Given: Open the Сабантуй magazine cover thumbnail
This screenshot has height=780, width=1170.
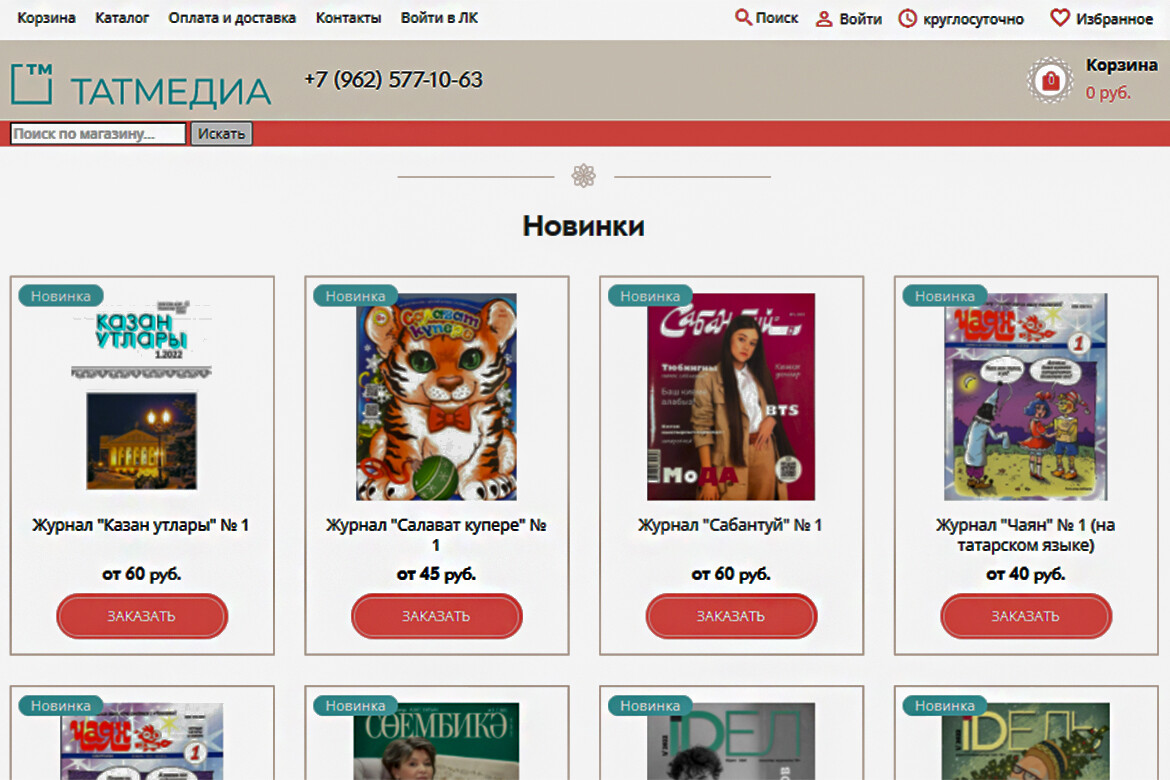Looking at the screenshot, I should point(731,396).
